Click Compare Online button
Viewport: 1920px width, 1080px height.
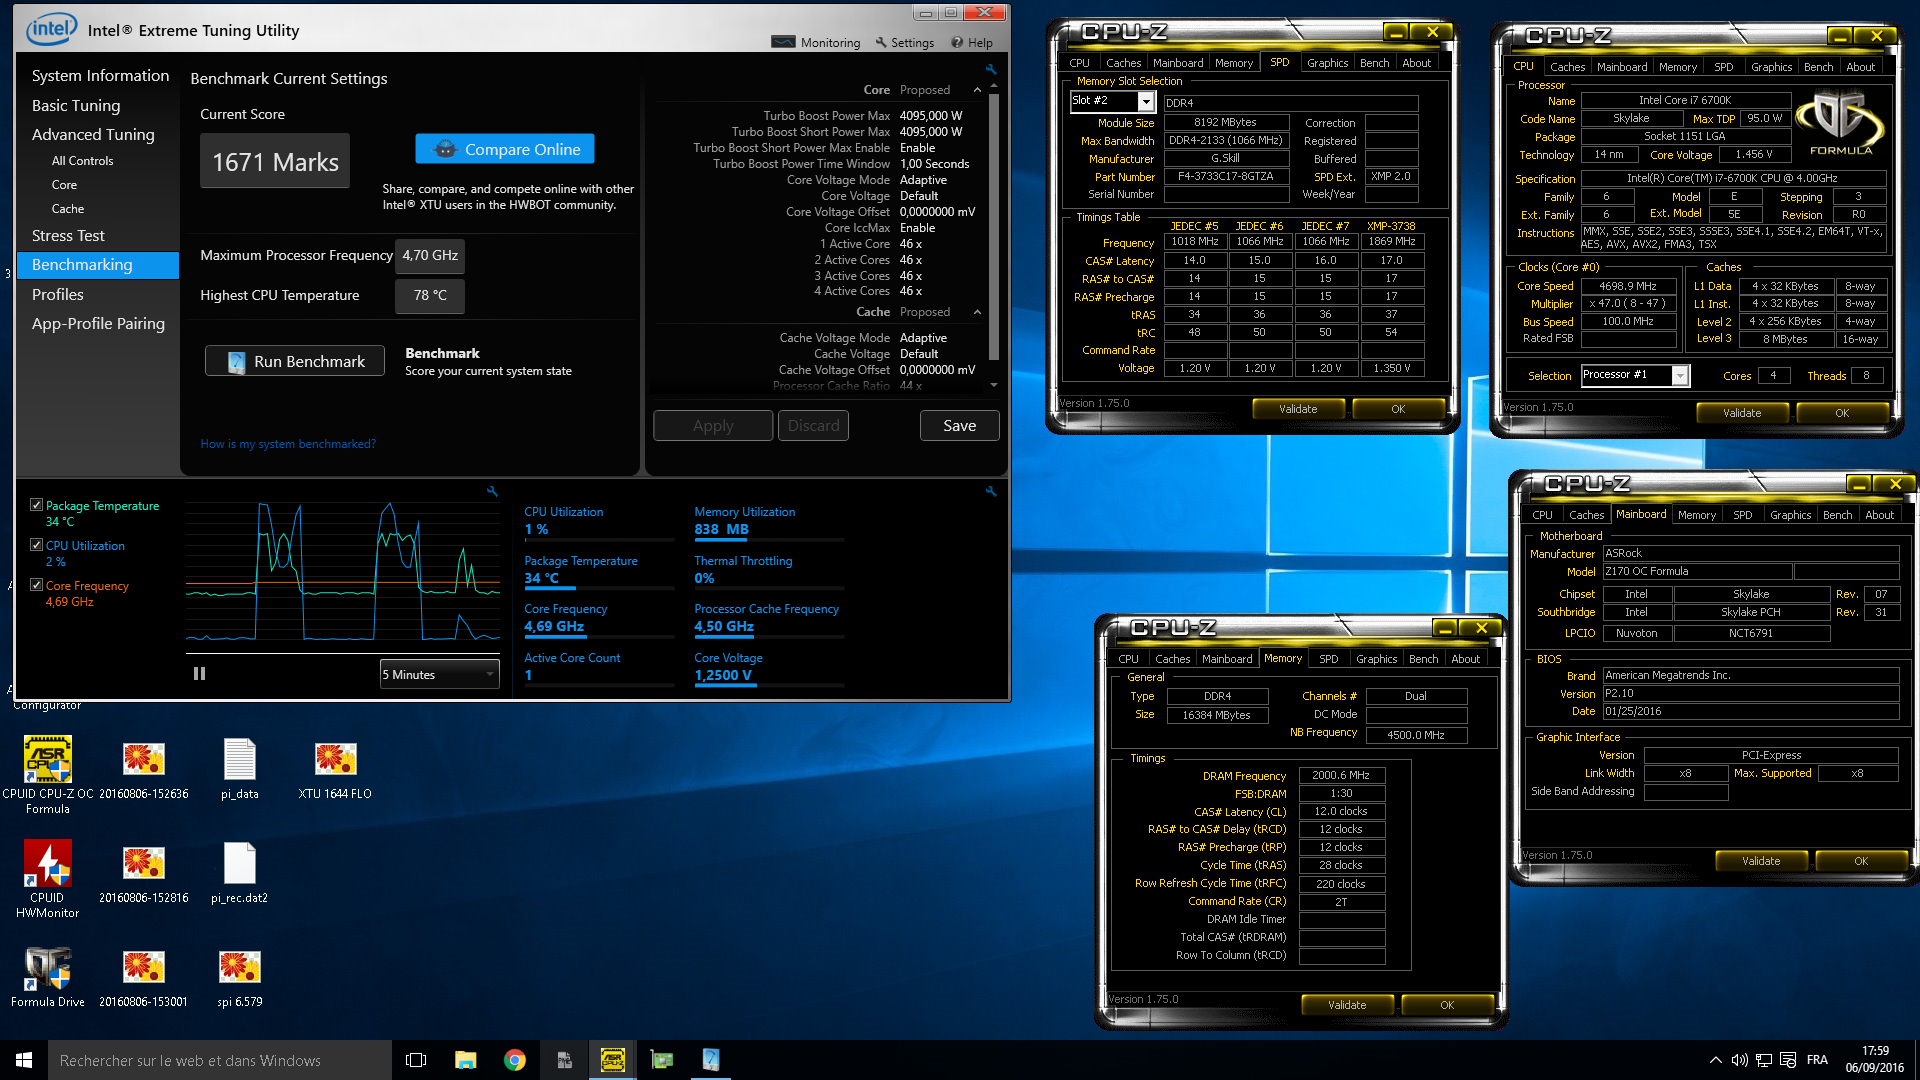click(x=505, y=149)
